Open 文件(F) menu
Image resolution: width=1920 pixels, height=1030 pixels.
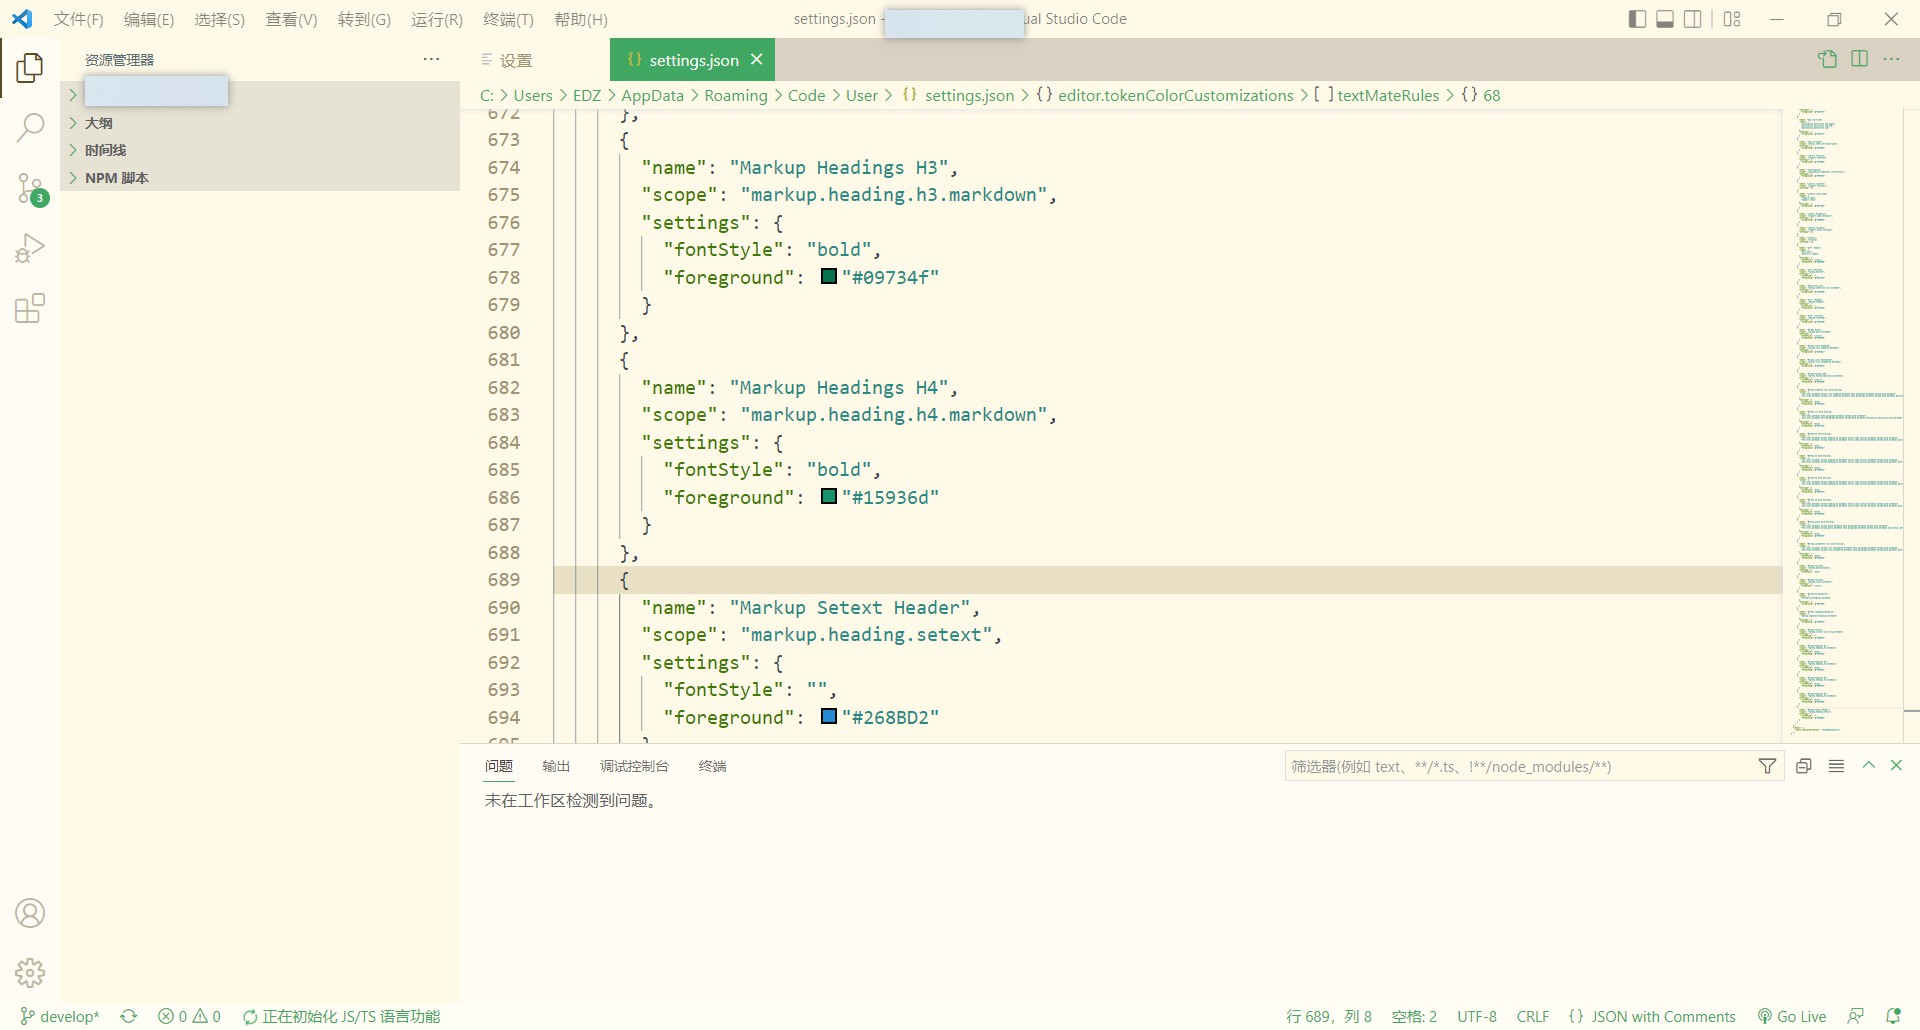click(78, 19)
